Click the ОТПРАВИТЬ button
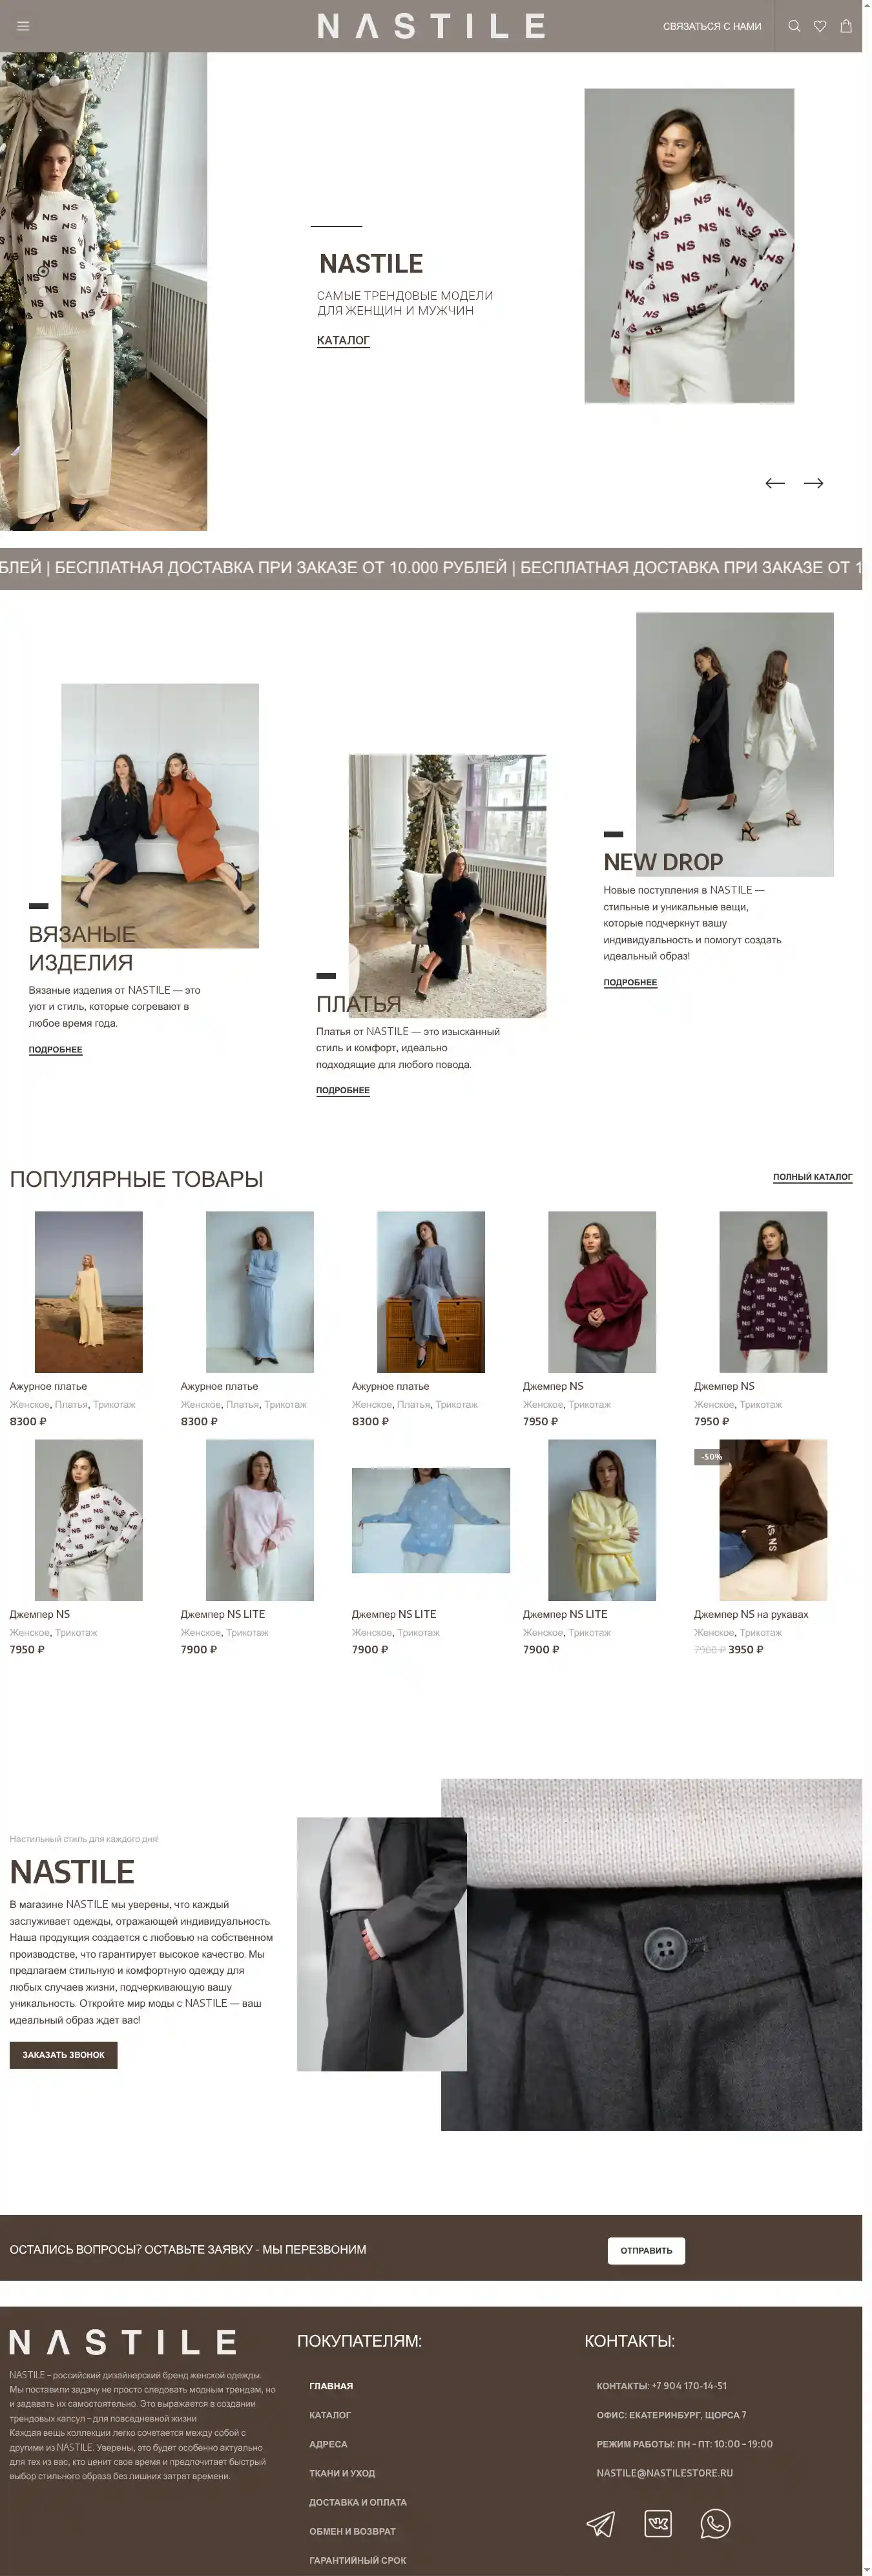Image resolution: width=872 pixels, height=2576 pixels. point(646,2250)
